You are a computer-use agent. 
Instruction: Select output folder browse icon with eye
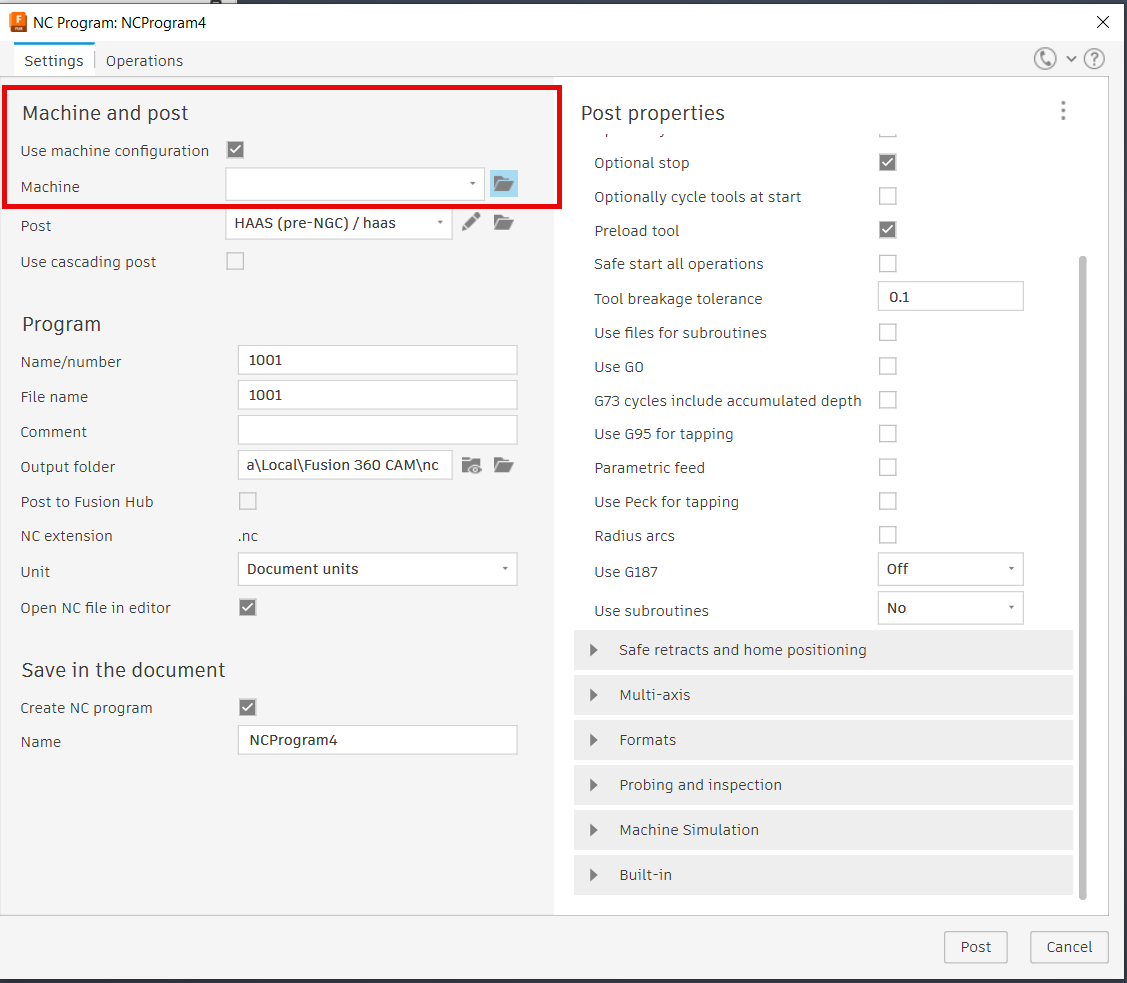[472, 466]
